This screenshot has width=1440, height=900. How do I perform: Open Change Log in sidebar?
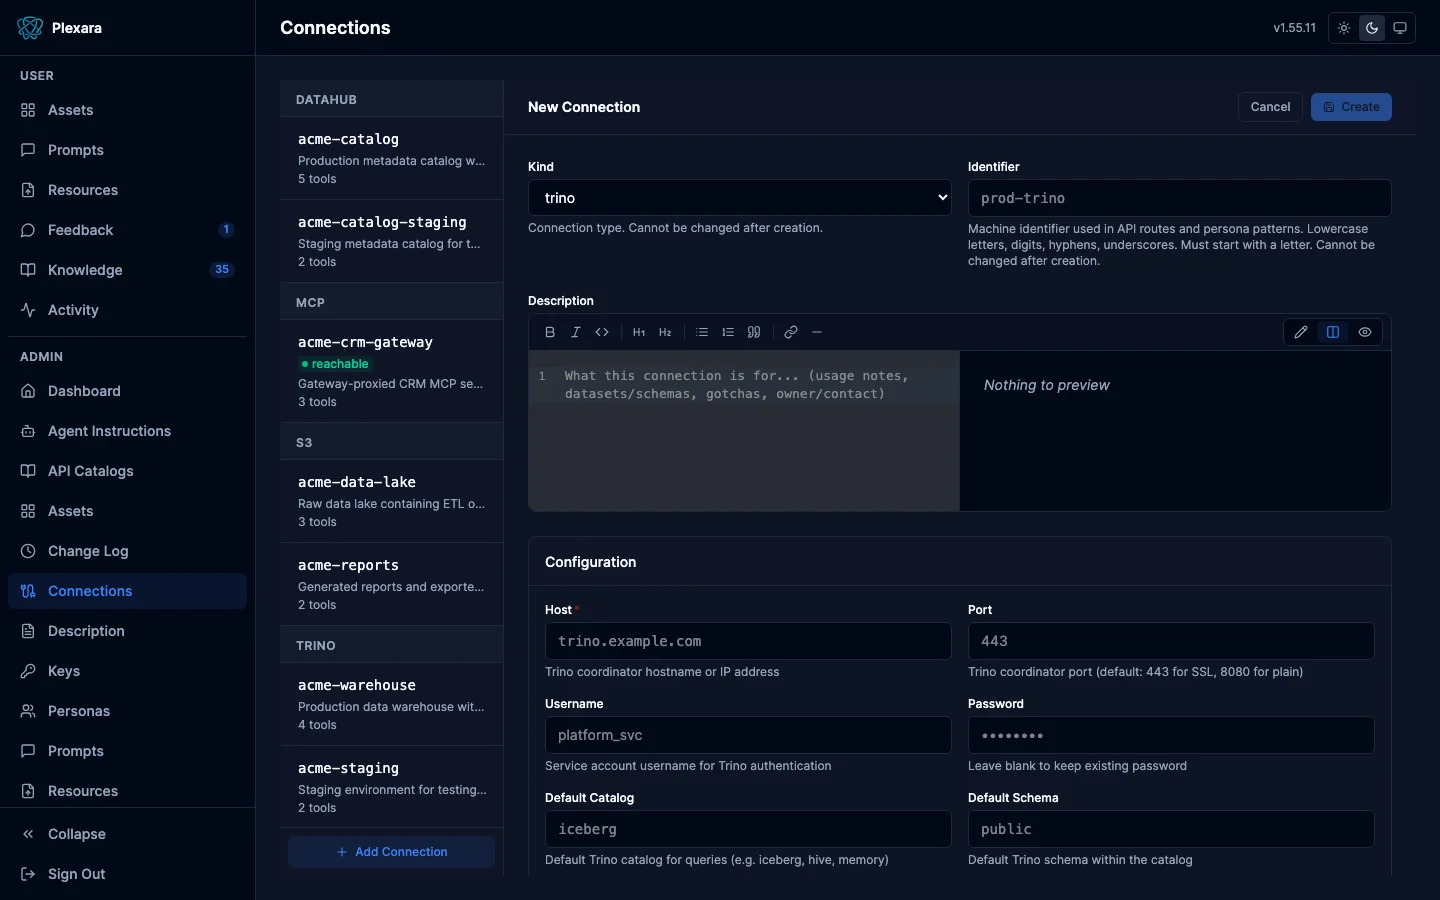(127, 551)
